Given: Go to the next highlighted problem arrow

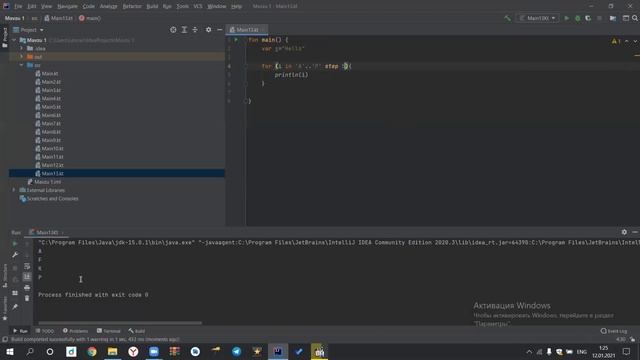Looking at the screenshot, I should (x=635, y=41).
